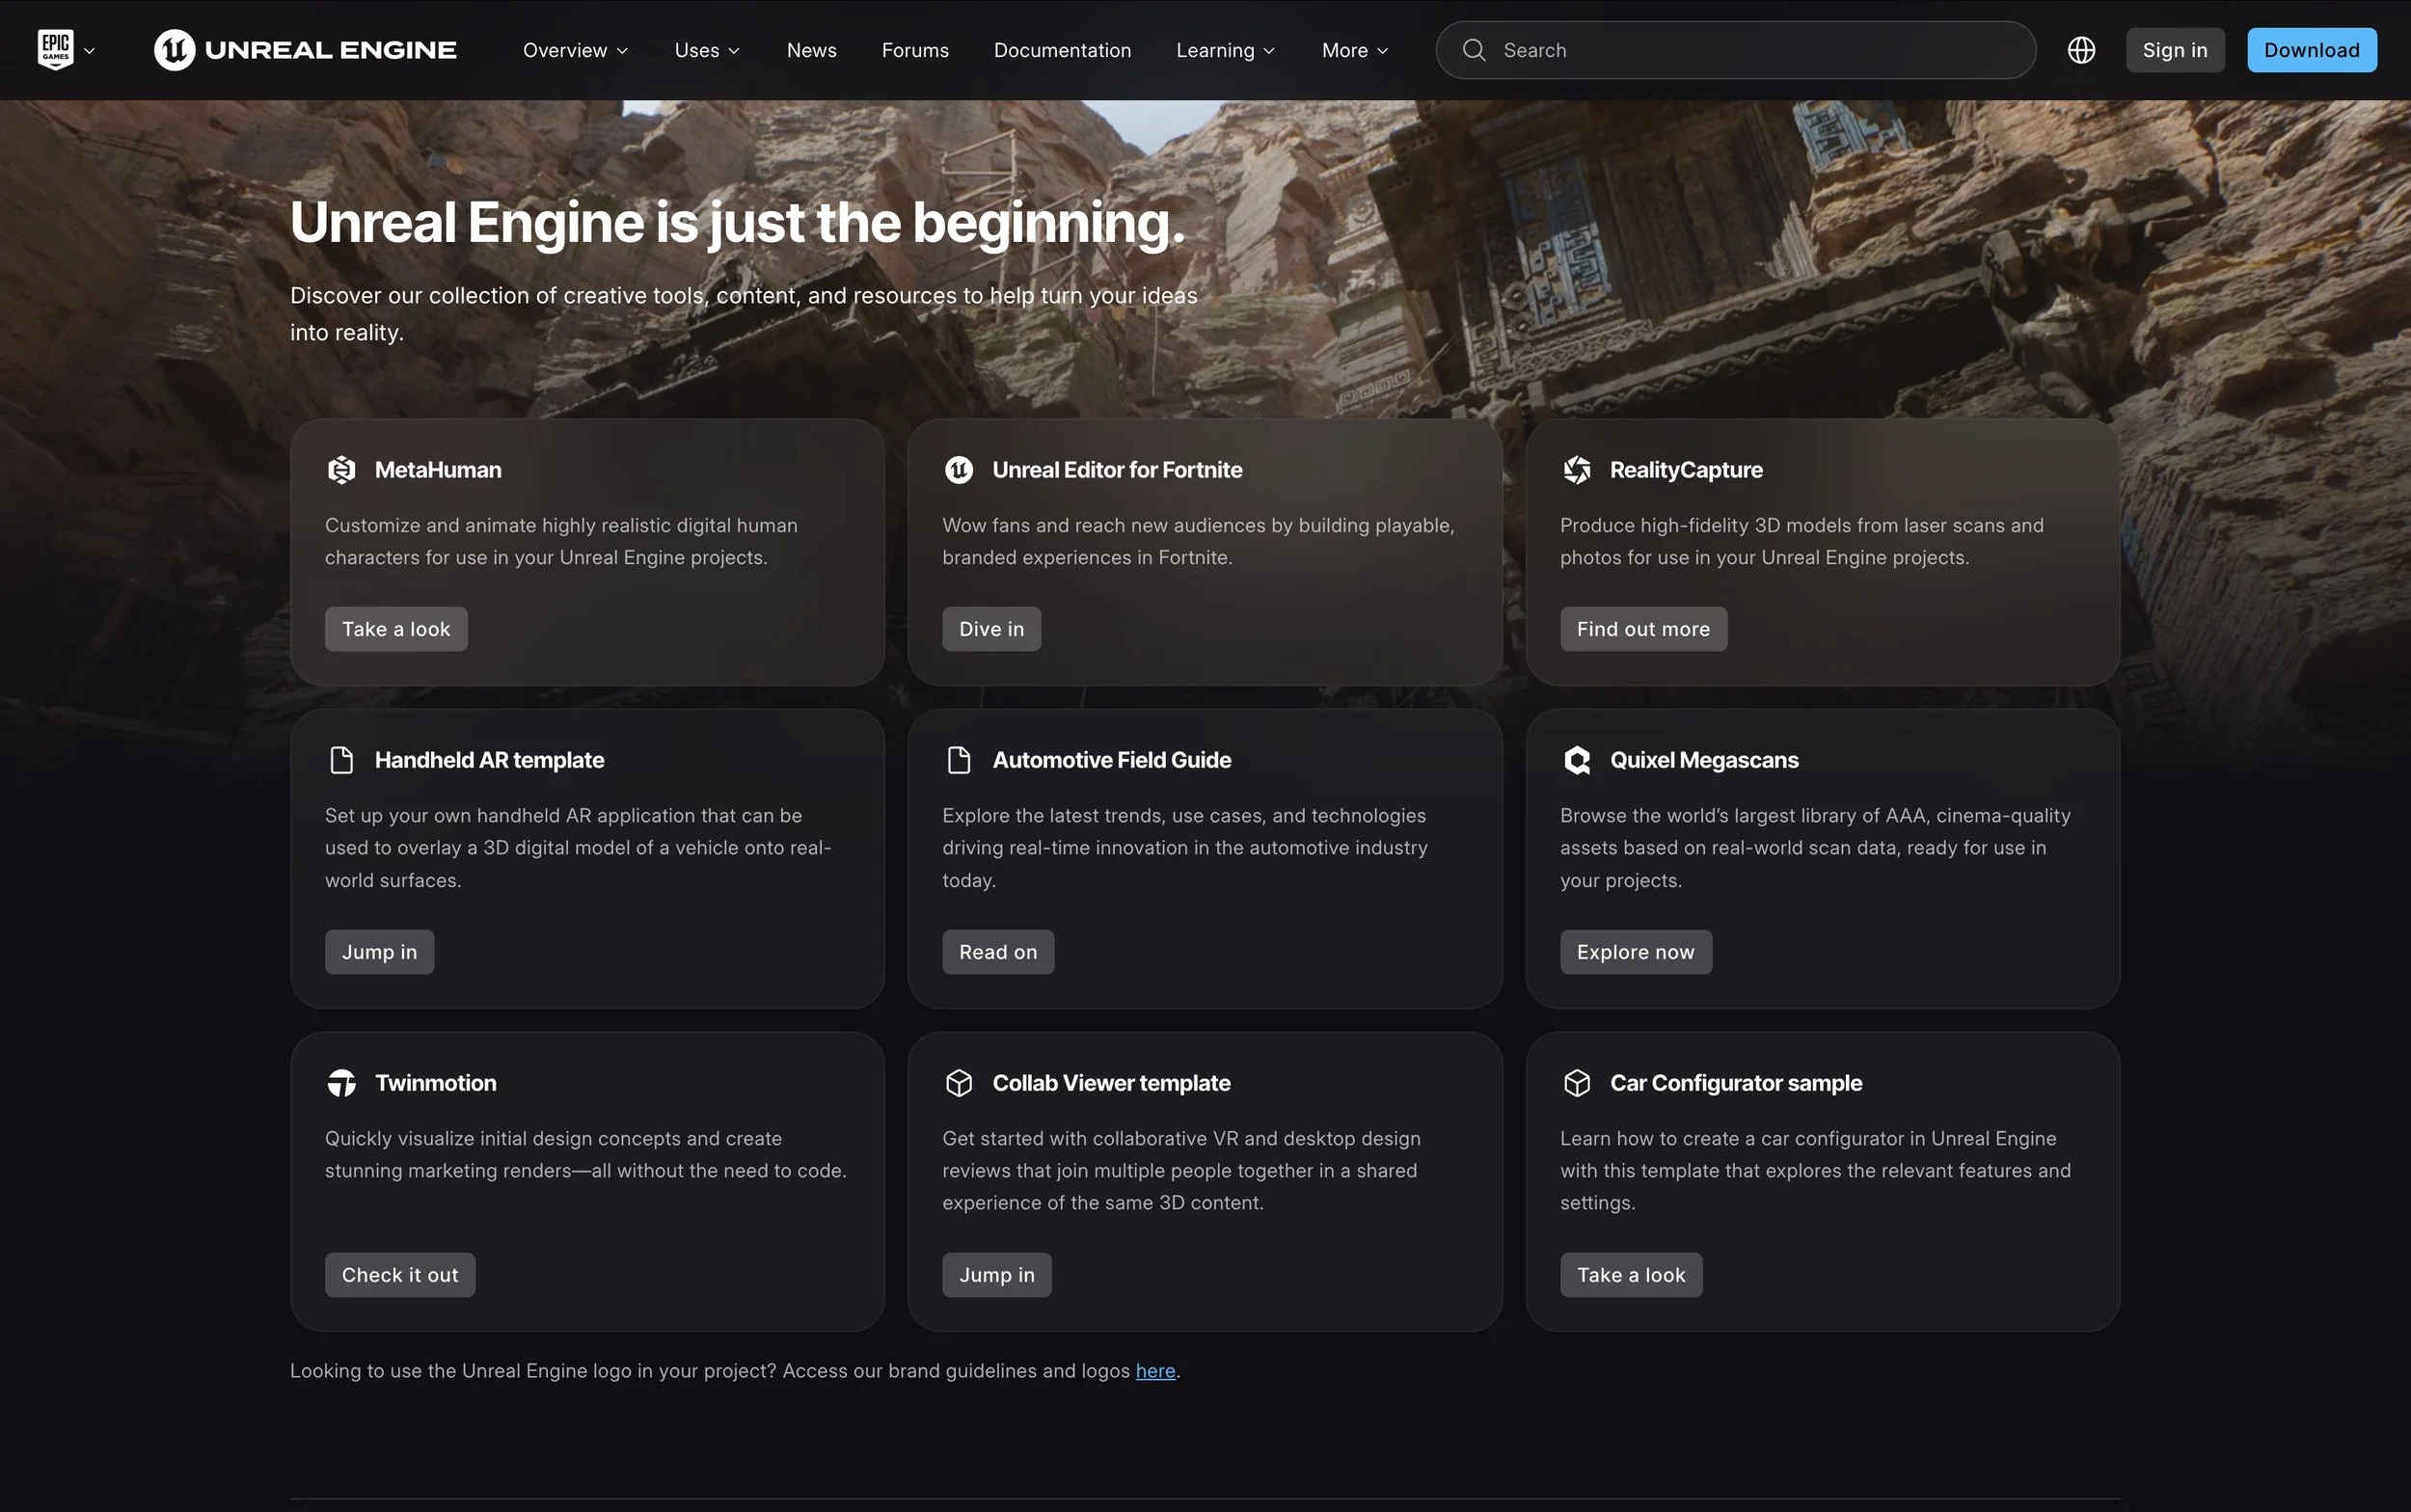
Task: Click the search magnifier icon
Action: coord(1474,50)
